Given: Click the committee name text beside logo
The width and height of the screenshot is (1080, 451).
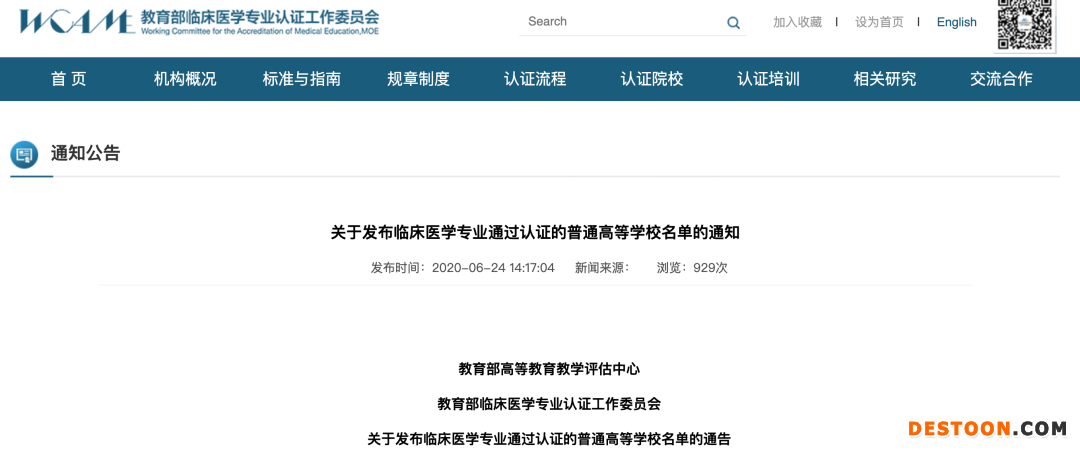Looking at the screenshot, I should (x=260, y=18).
